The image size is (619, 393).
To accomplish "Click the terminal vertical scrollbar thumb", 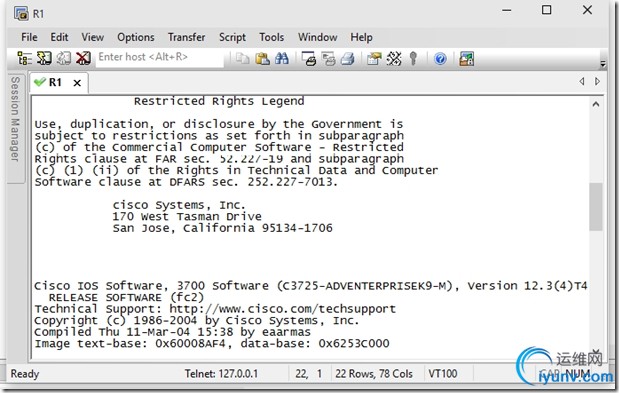I will point(596,207).
